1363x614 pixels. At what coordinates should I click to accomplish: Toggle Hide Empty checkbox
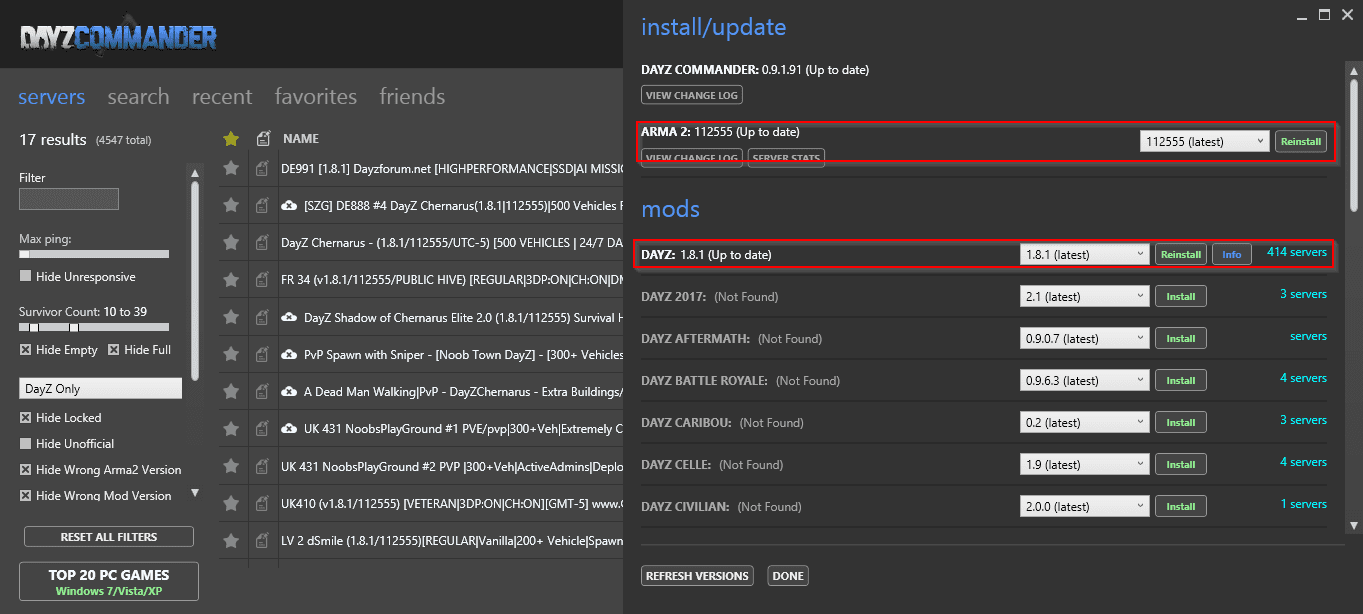[x=26, y=350]
